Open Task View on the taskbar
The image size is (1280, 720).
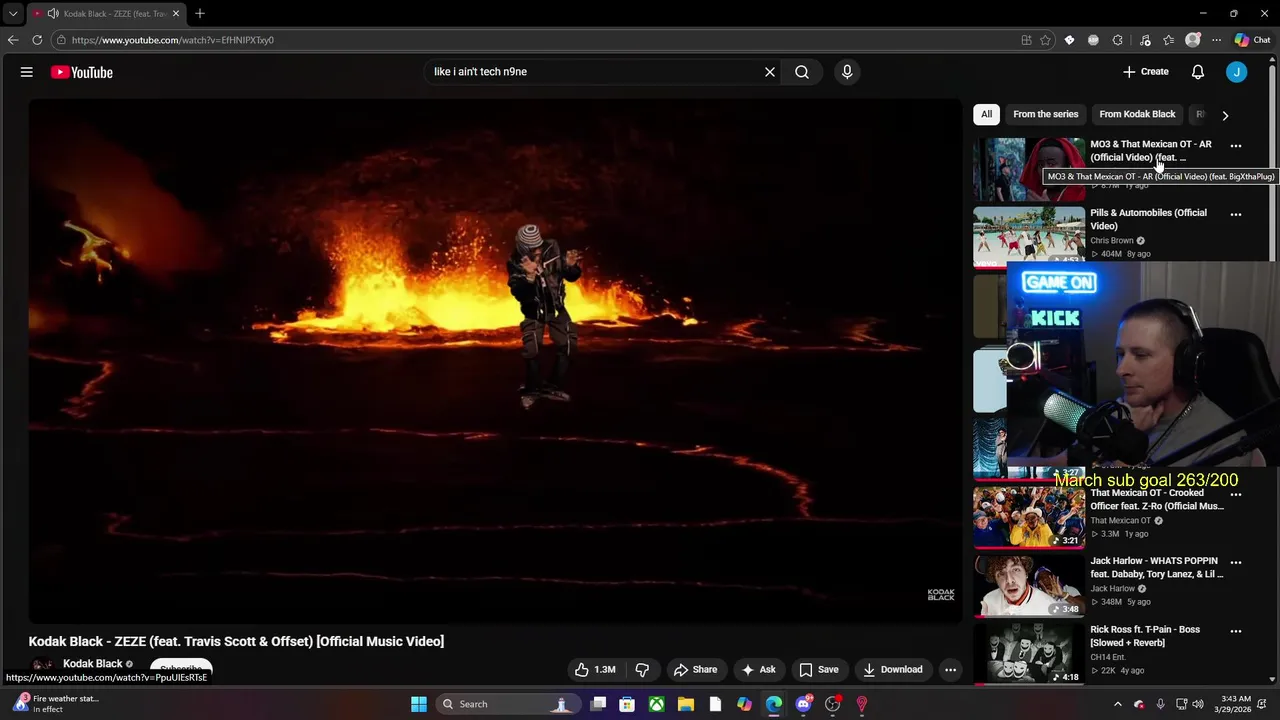[598, 704]
